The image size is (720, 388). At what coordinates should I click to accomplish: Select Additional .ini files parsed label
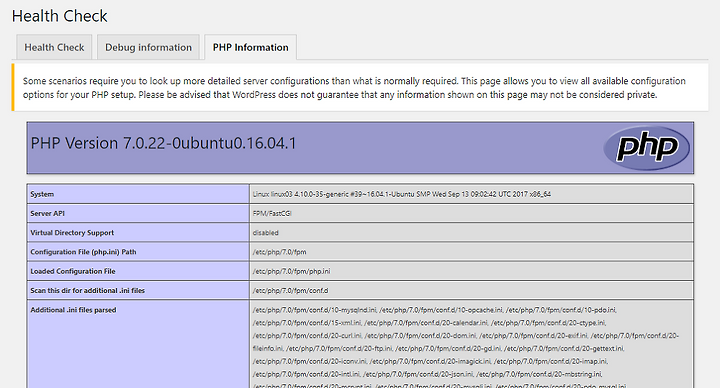[73, 310]
